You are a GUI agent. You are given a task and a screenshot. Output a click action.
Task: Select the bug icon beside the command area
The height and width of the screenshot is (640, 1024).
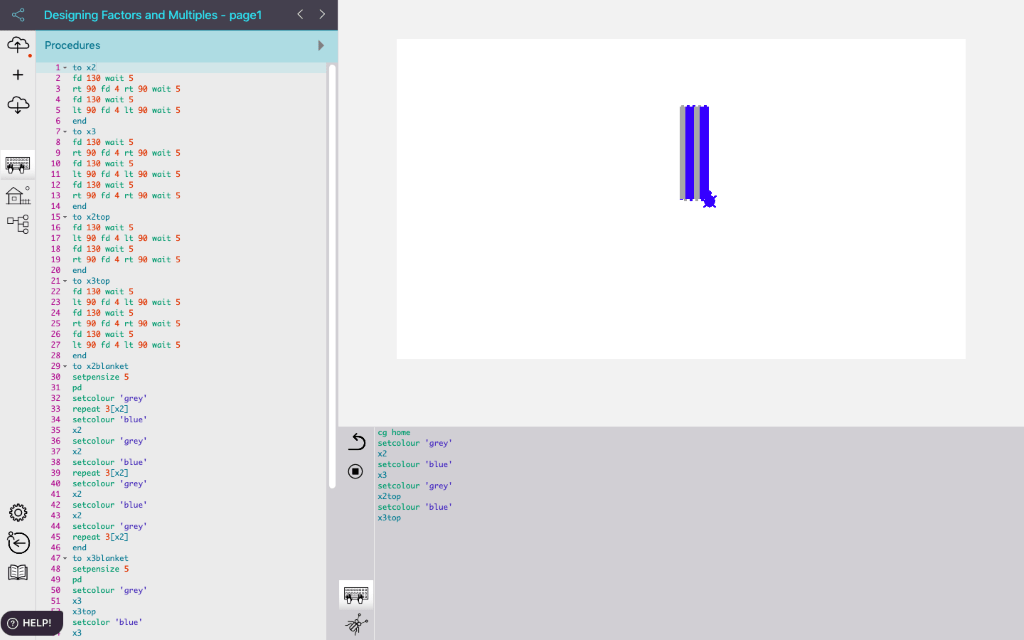[x=356, y=624]
